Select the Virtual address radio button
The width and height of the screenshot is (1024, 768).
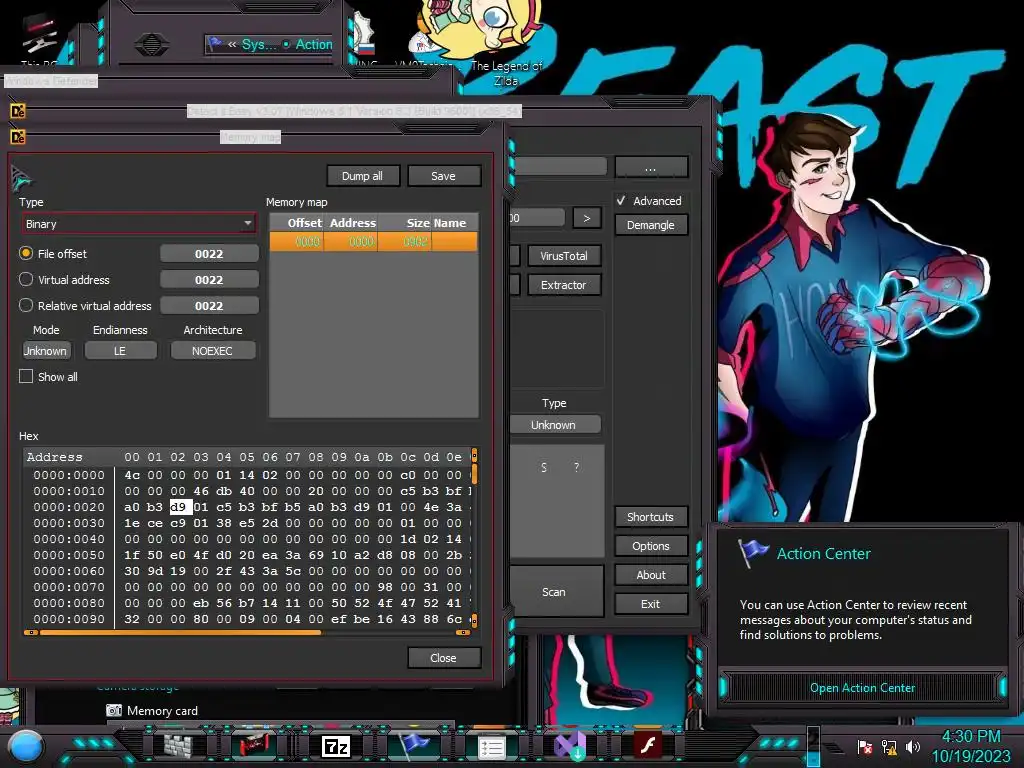[26, 280]
